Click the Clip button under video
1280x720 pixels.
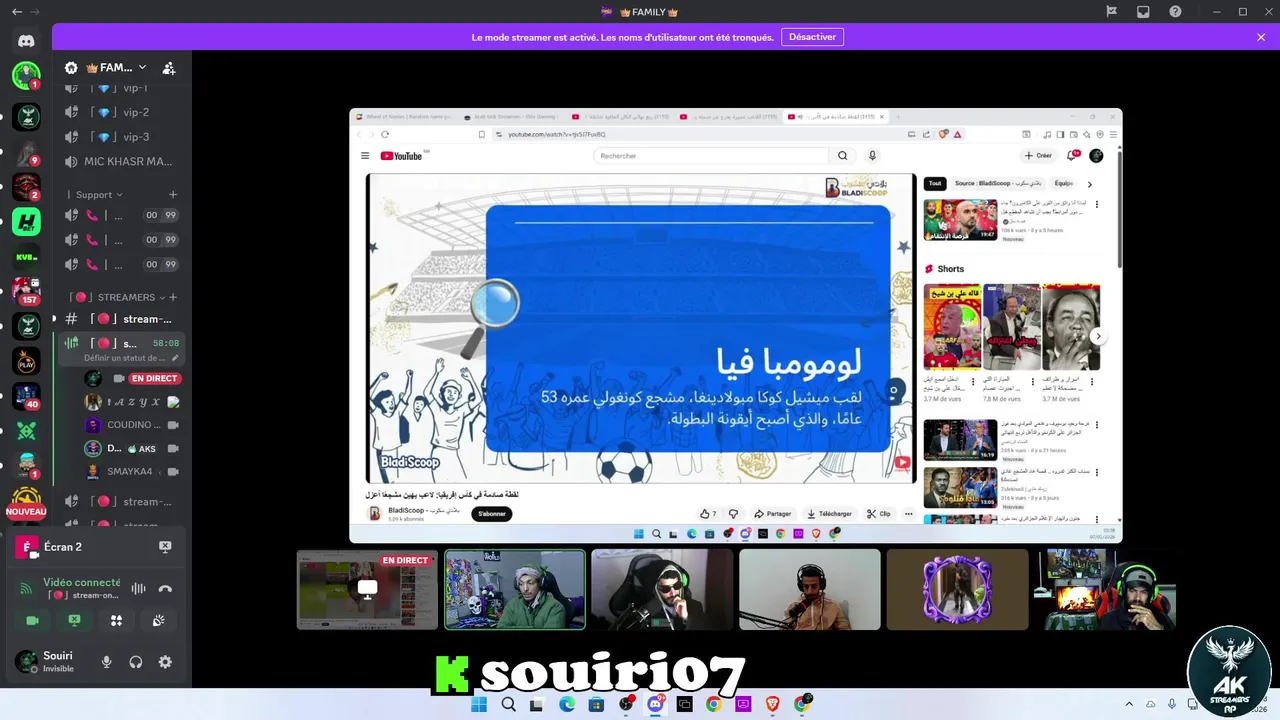879,513
